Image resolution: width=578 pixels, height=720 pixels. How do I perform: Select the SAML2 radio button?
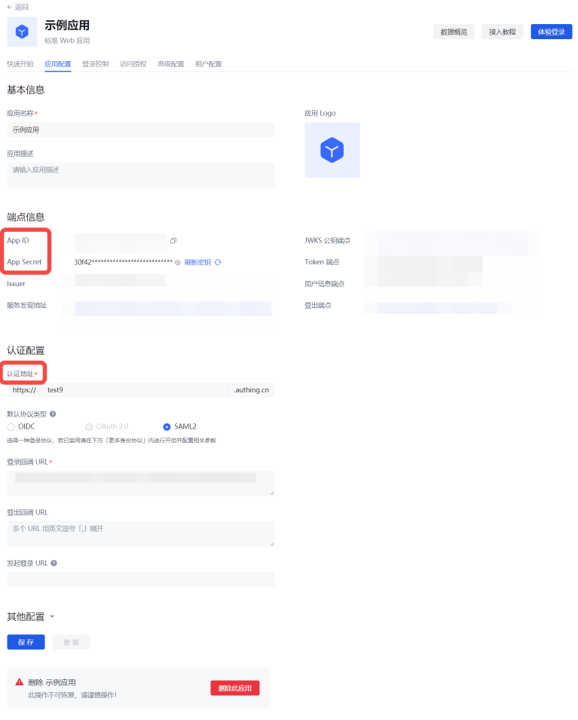[x=167, y=427]
